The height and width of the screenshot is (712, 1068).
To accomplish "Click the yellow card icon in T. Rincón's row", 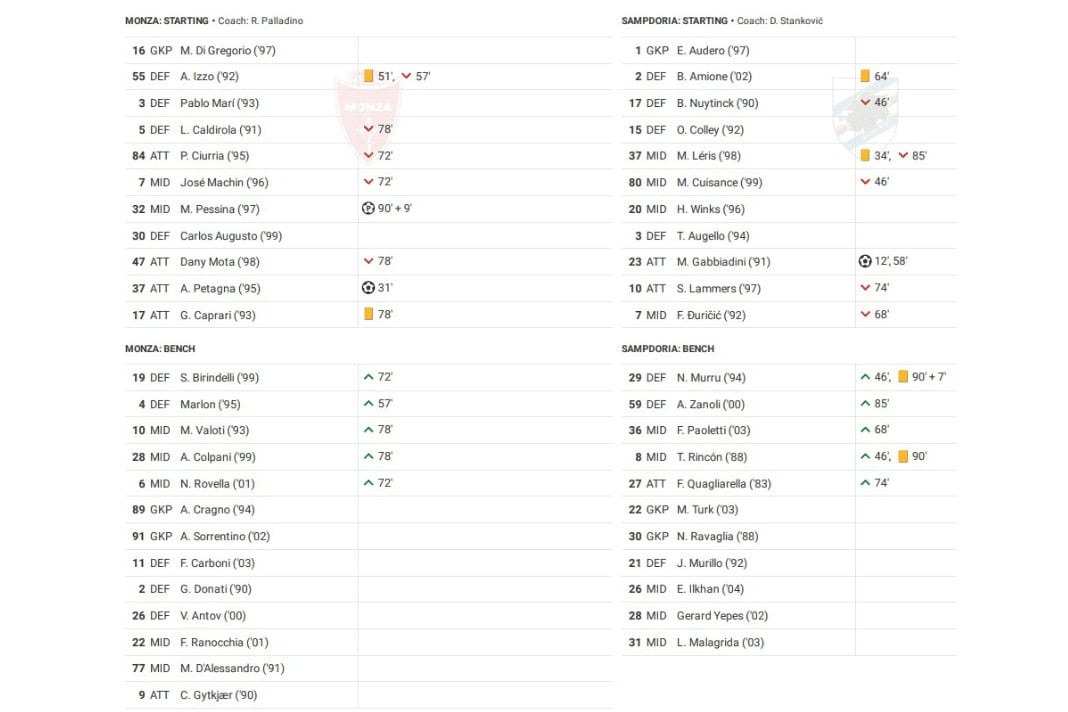I will [902, 457].
